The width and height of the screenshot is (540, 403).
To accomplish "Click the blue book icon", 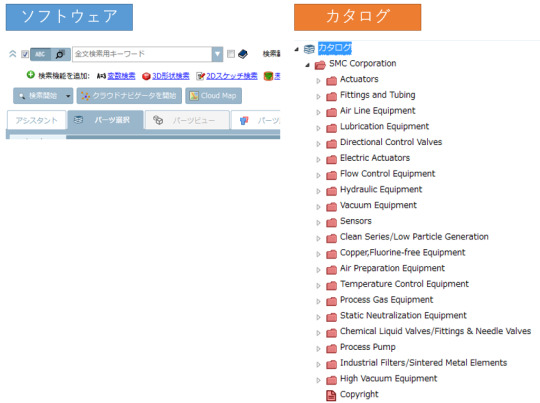I will click(242, 54).
